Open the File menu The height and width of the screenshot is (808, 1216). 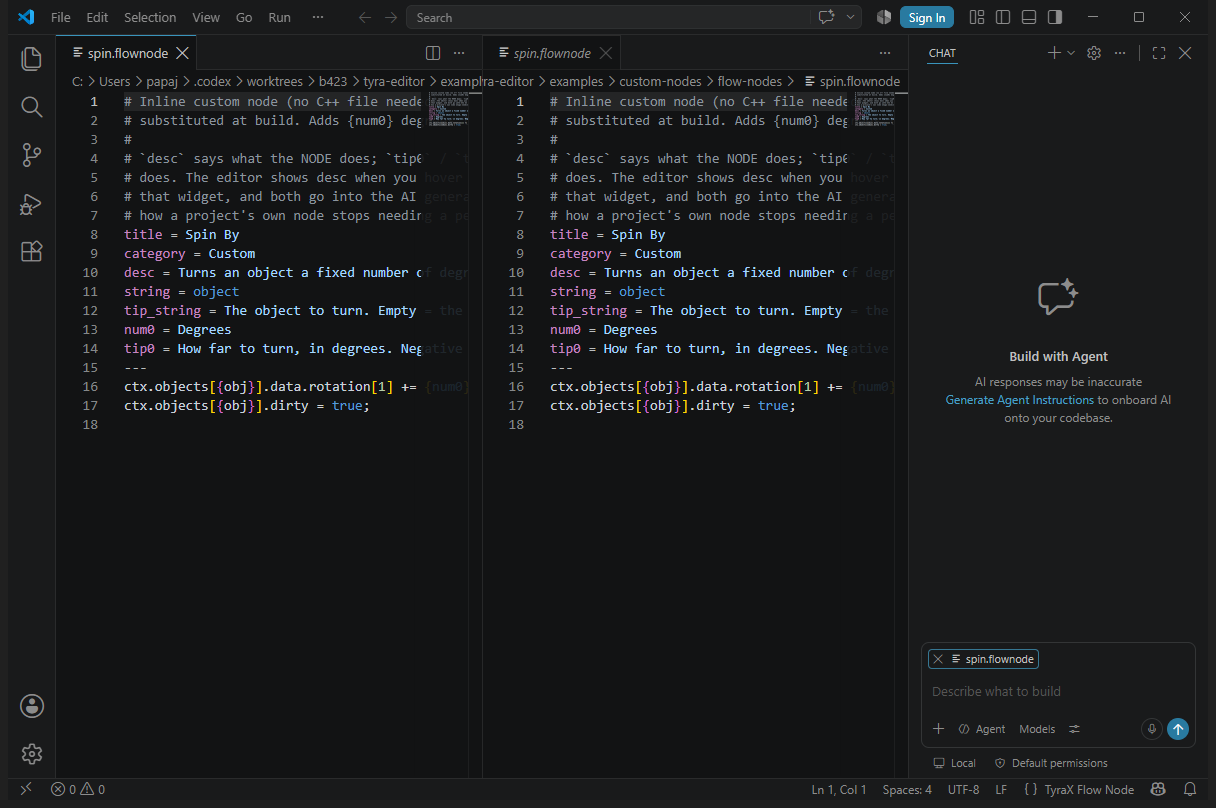tap(60, 17)
